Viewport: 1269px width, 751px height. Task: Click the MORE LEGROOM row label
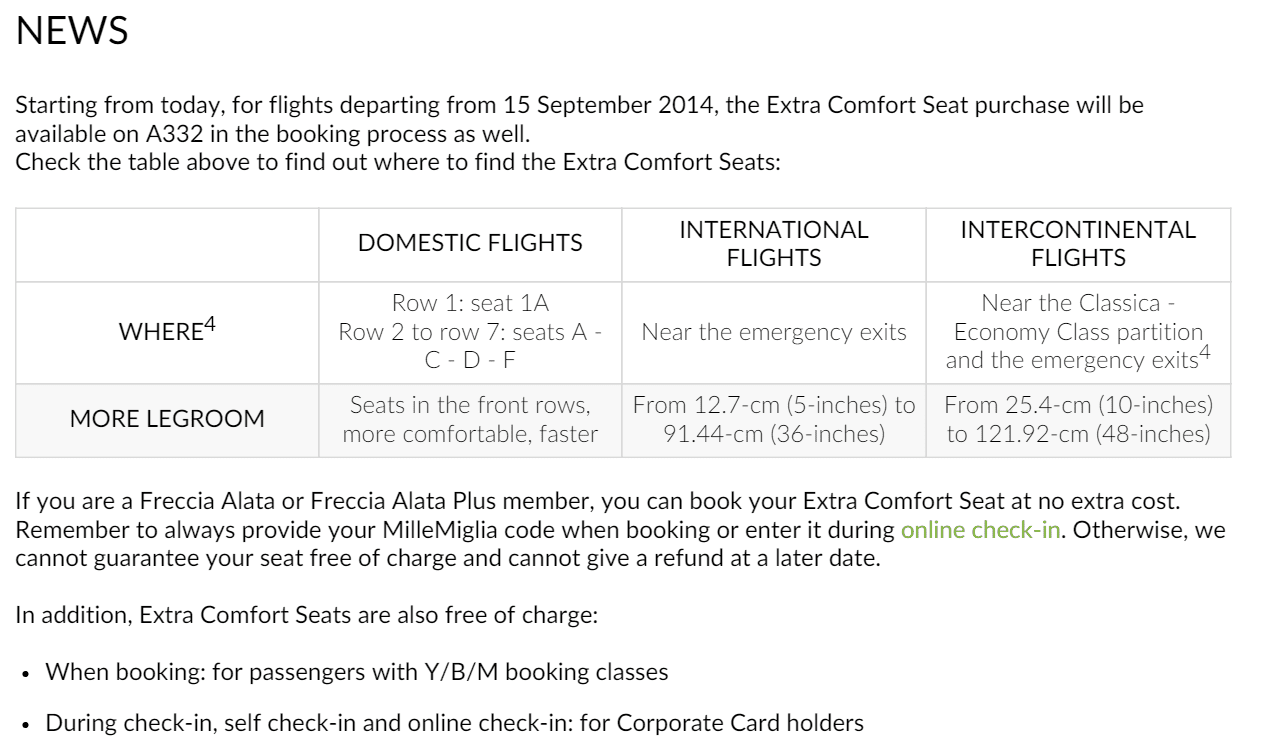coord(167,419)
